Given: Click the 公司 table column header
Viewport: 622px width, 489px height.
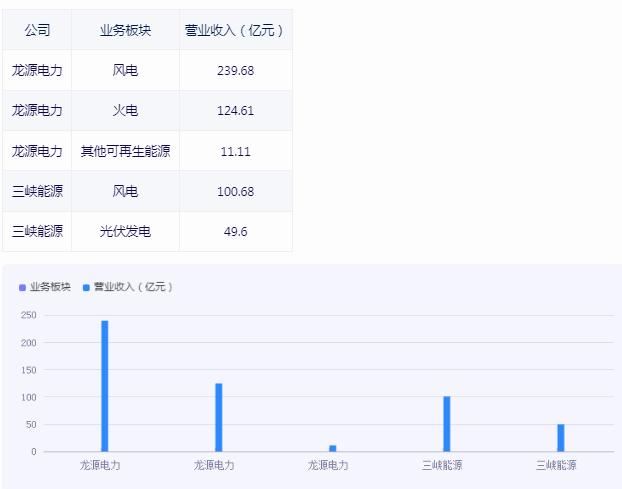Looking at the screenshot, I should tap(37, 30).
